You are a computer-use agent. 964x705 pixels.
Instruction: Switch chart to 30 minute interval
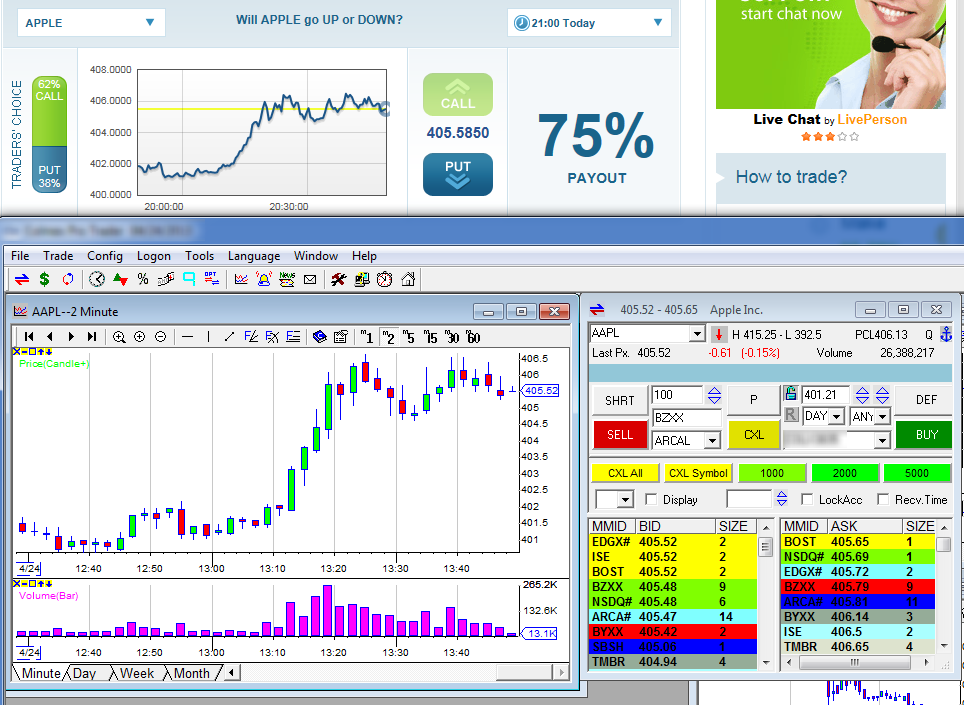click(452, 337)
